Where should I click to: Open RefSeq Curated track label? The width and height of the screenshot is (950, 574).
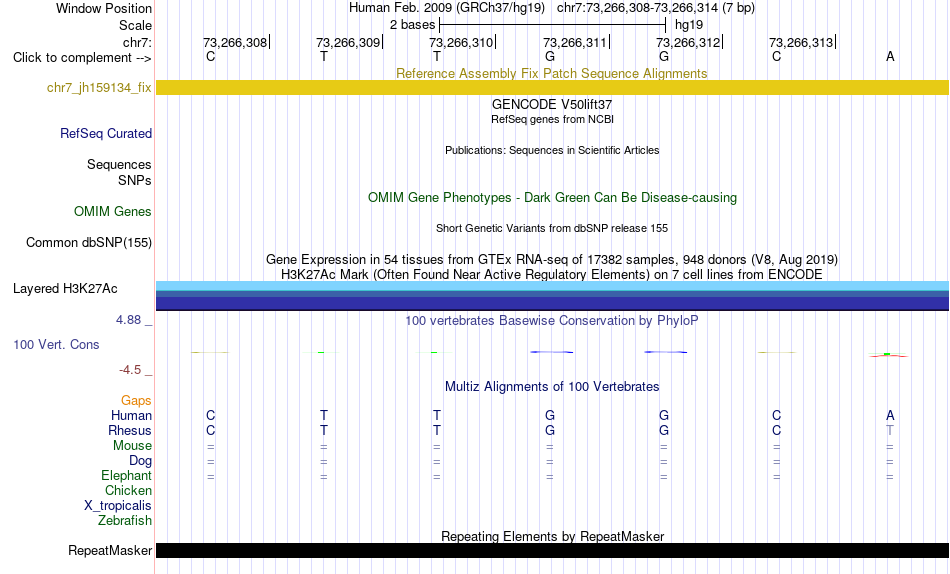[x=106, y=133]
